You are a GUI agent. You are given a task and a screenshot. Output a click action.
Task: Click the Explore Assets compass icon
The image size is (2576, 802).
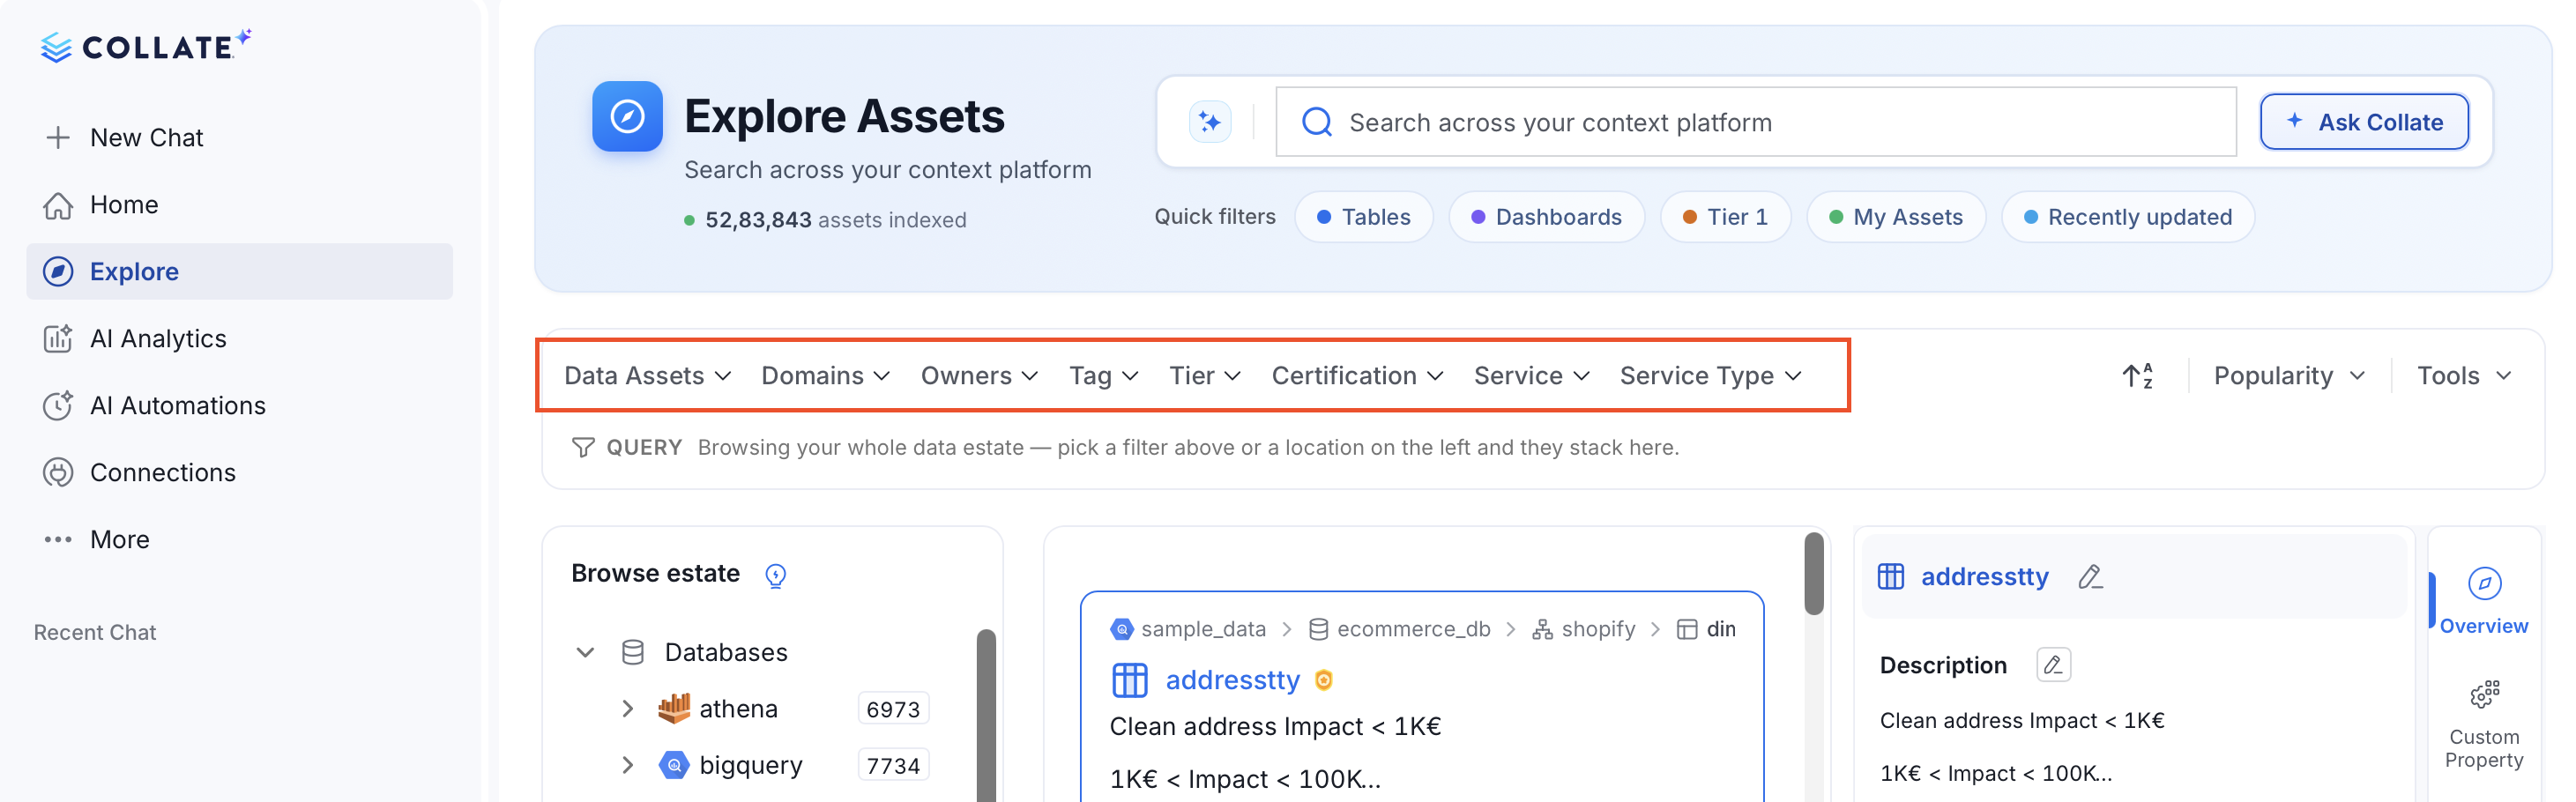(x=627, y=116)
